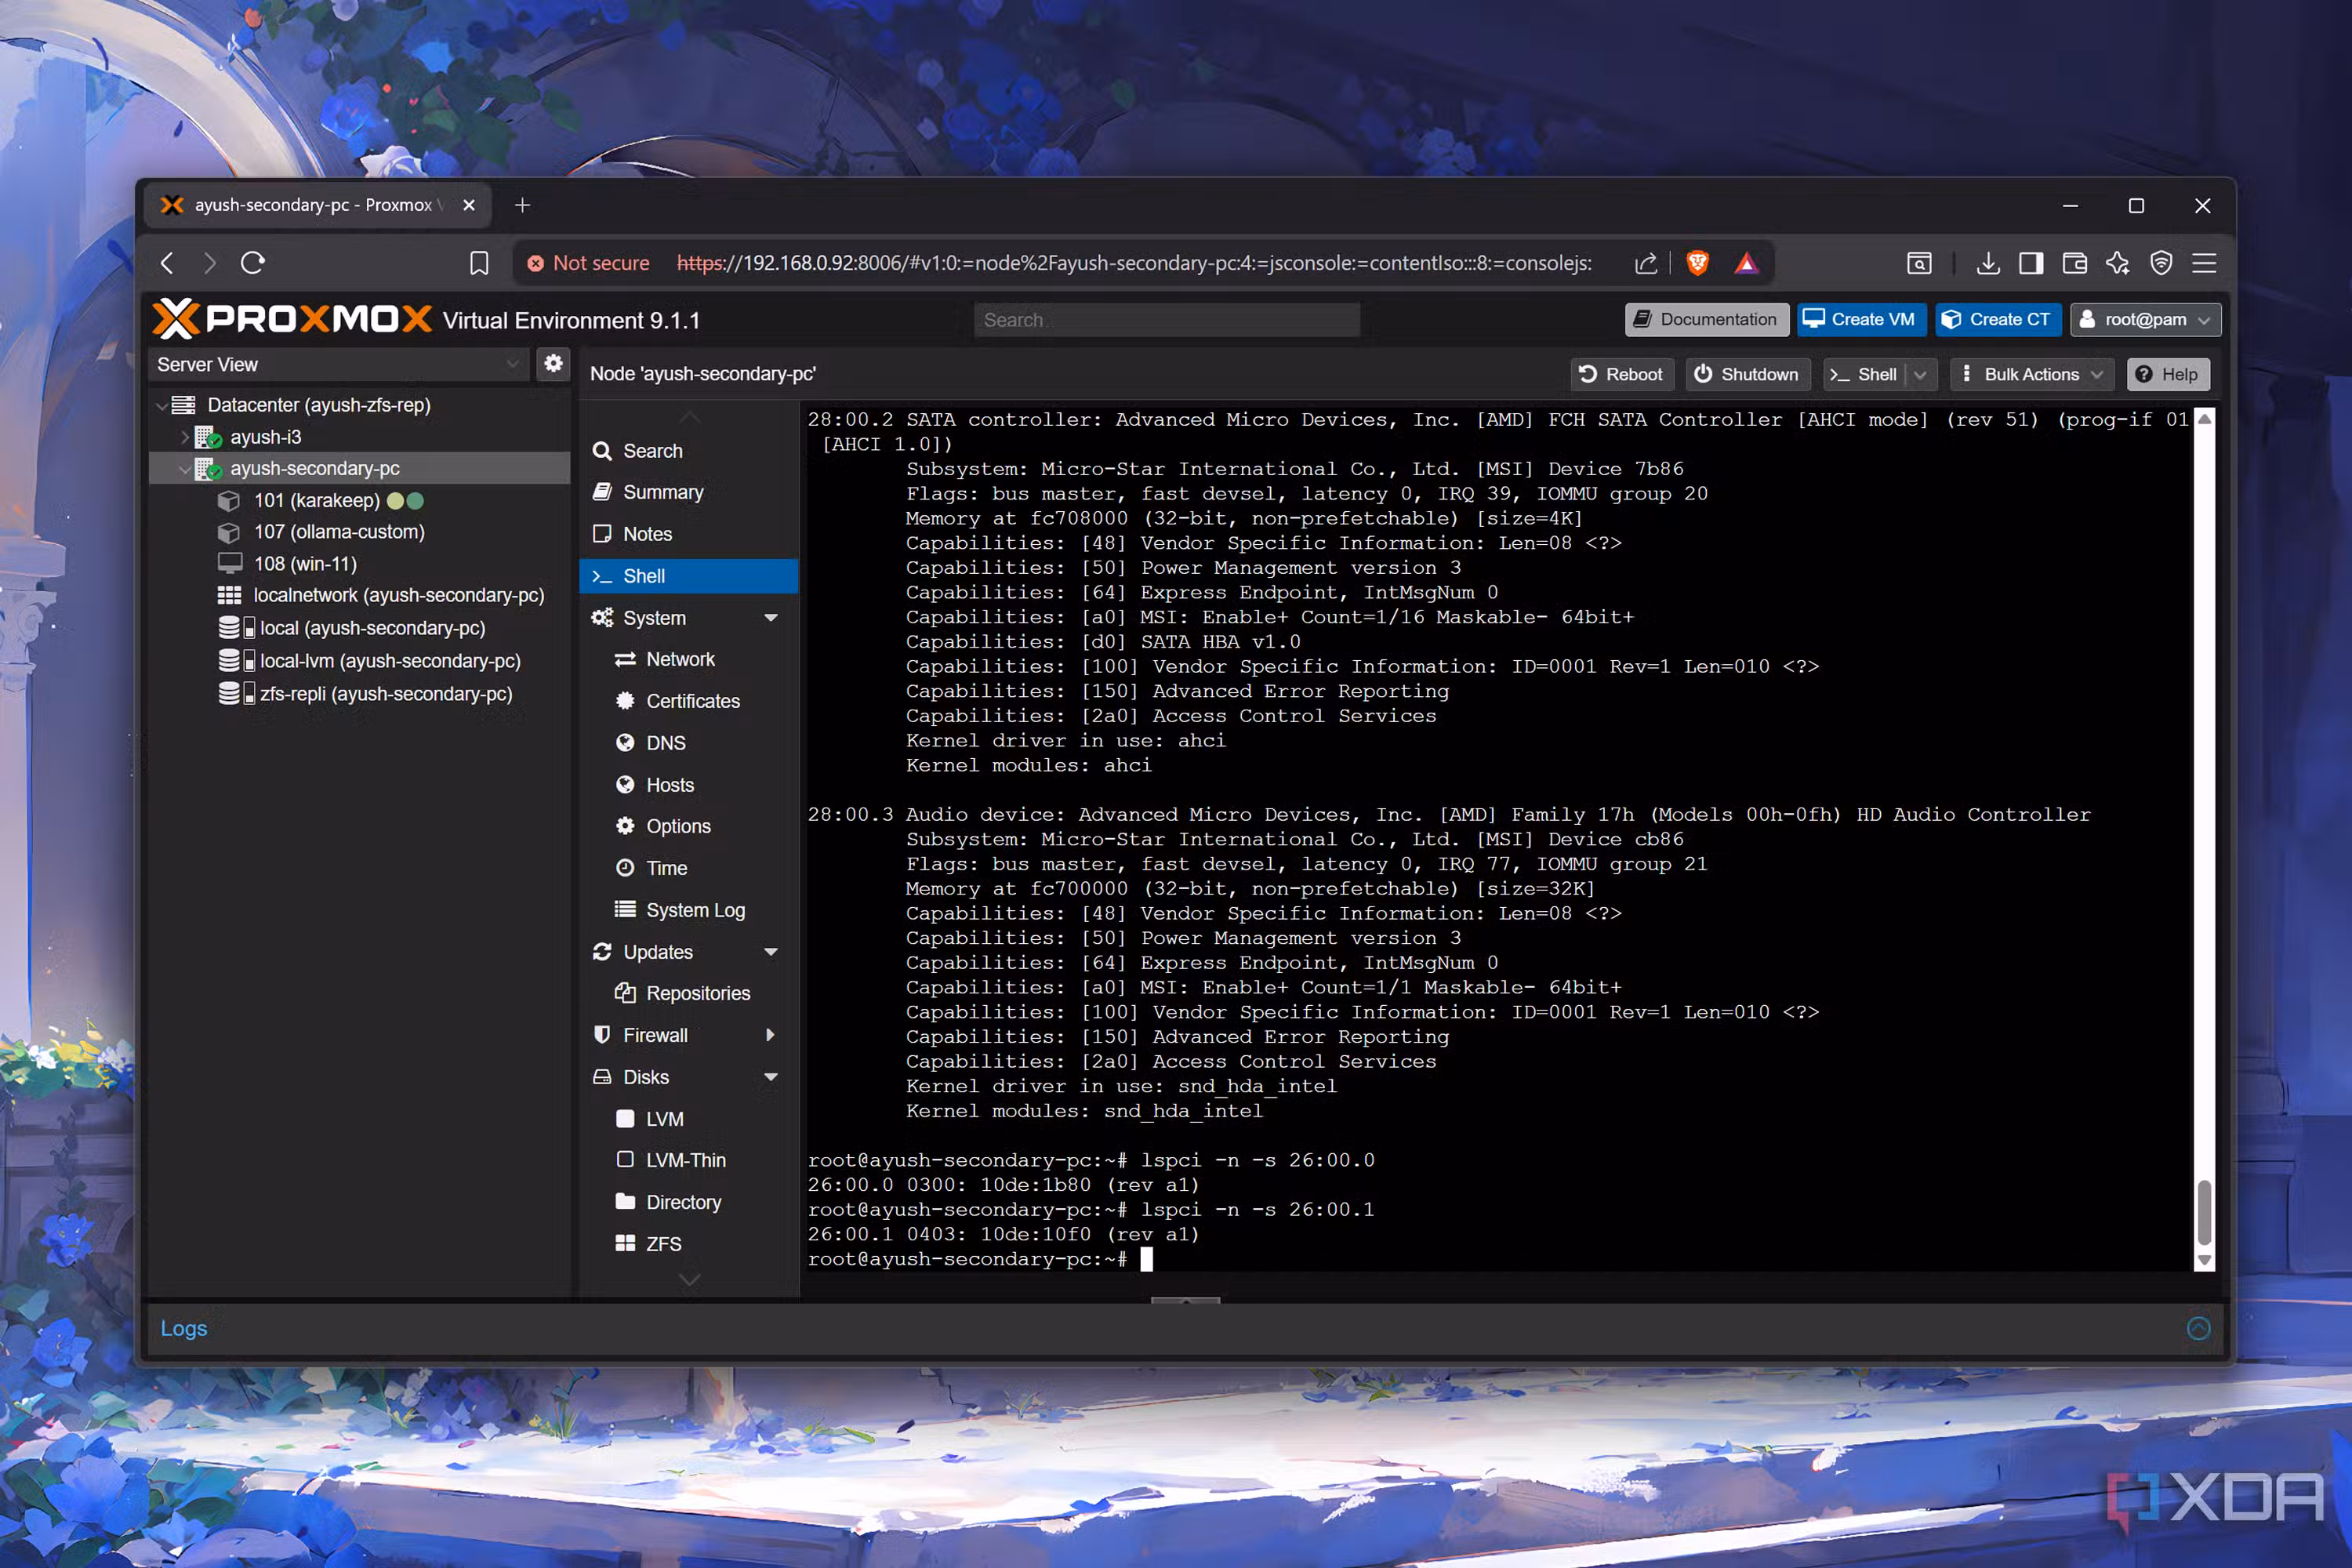Click the Proxmox search input field
Image resolution: width=2352 pixels, height=1568 pixels.
[1167, 320]
